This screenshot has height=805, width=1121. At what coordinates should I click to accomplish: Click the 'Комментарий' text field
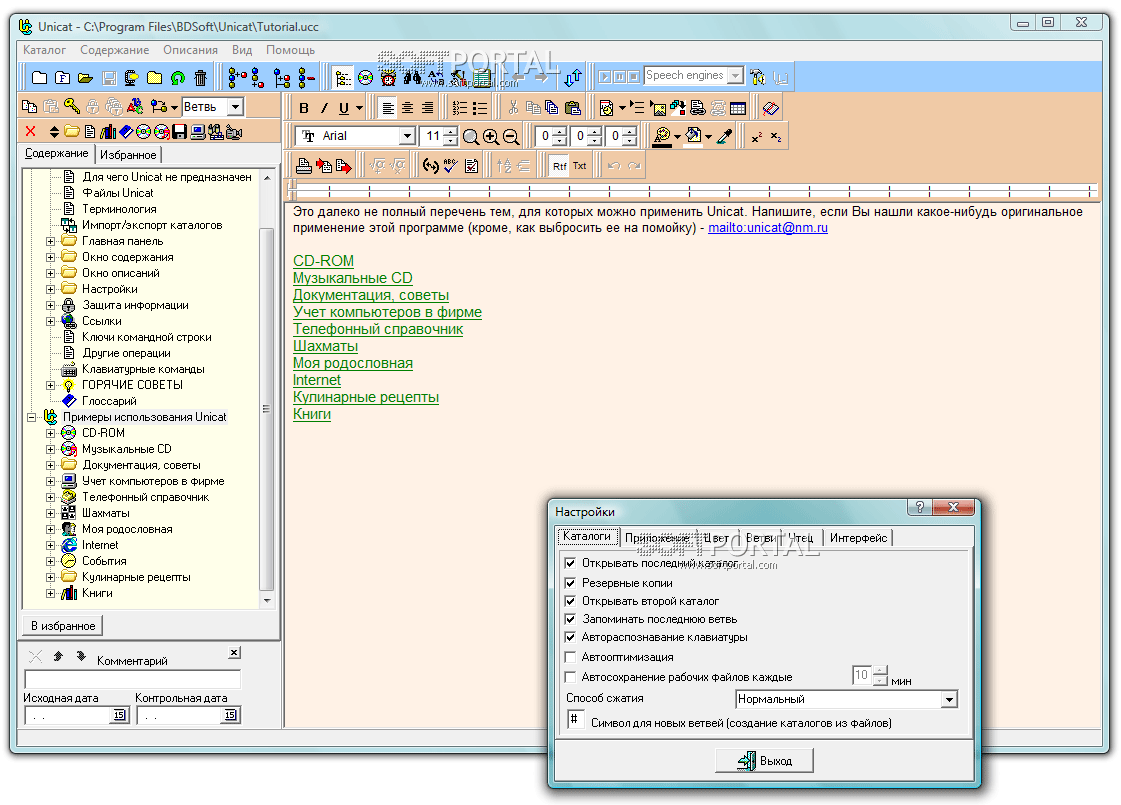point(133,679)
